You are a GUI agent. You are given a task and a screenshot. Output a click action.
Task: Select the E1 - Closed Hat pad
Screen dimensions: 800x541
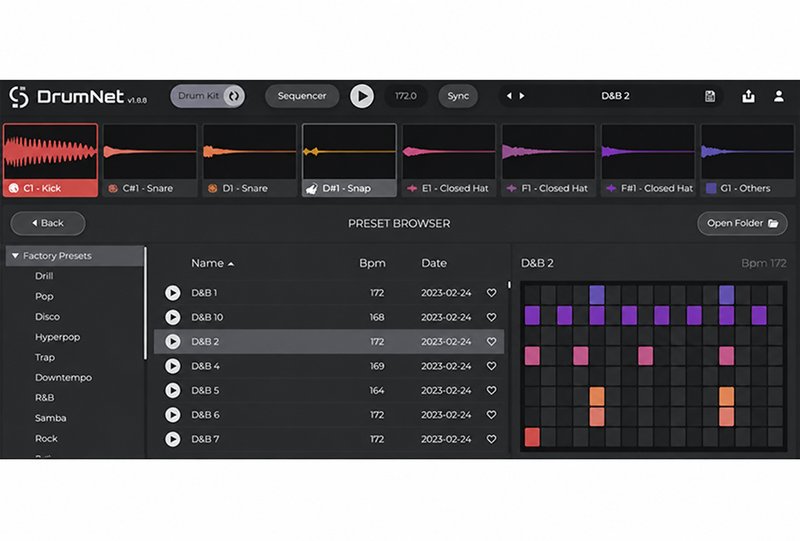449,160
